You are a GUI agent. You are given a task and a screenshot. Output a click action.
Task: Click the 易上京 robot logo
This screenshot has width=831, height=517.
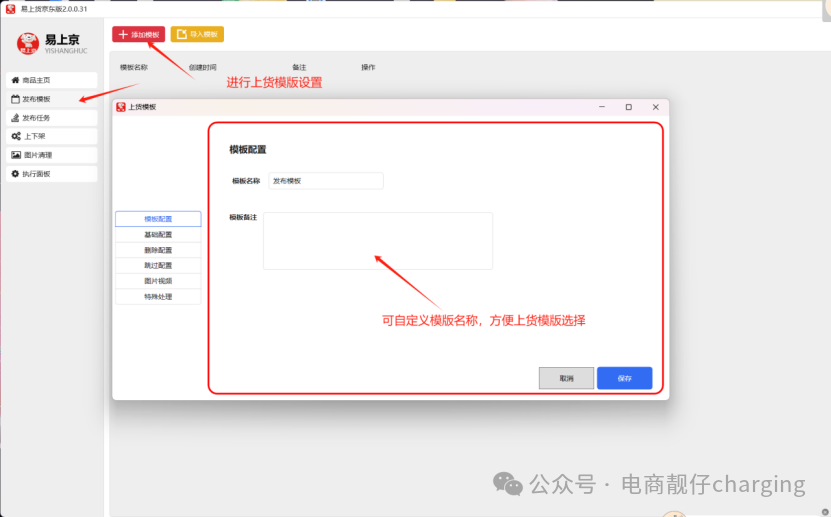(x=28, y=43)
